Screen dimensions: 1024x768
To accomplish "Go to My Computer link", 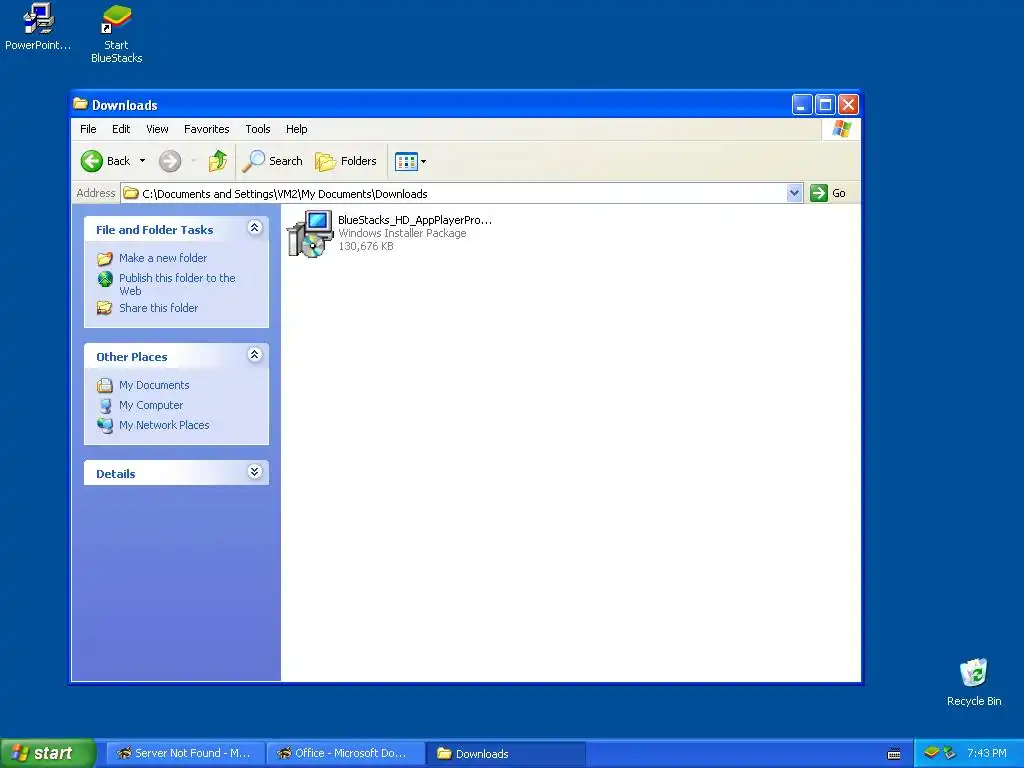I will coord(151,405).
